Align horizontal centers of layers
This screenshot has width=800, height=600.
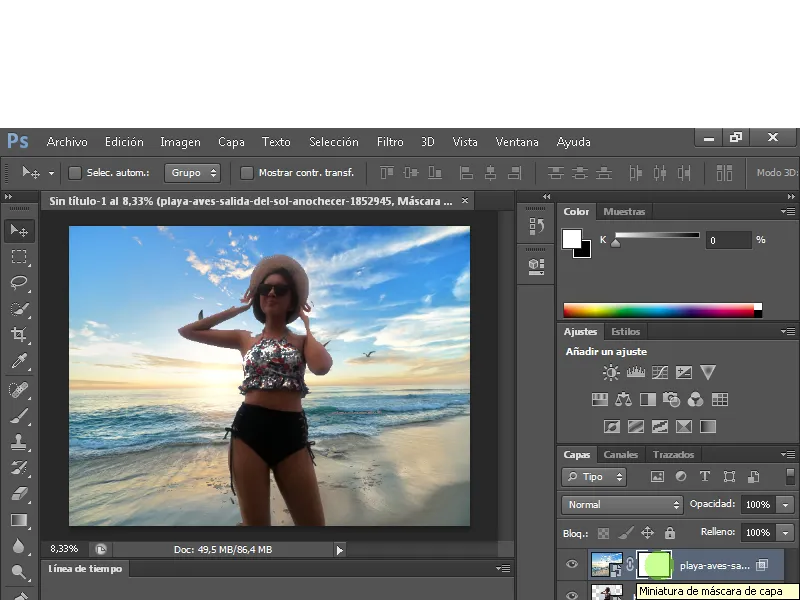tap(490, 173)
